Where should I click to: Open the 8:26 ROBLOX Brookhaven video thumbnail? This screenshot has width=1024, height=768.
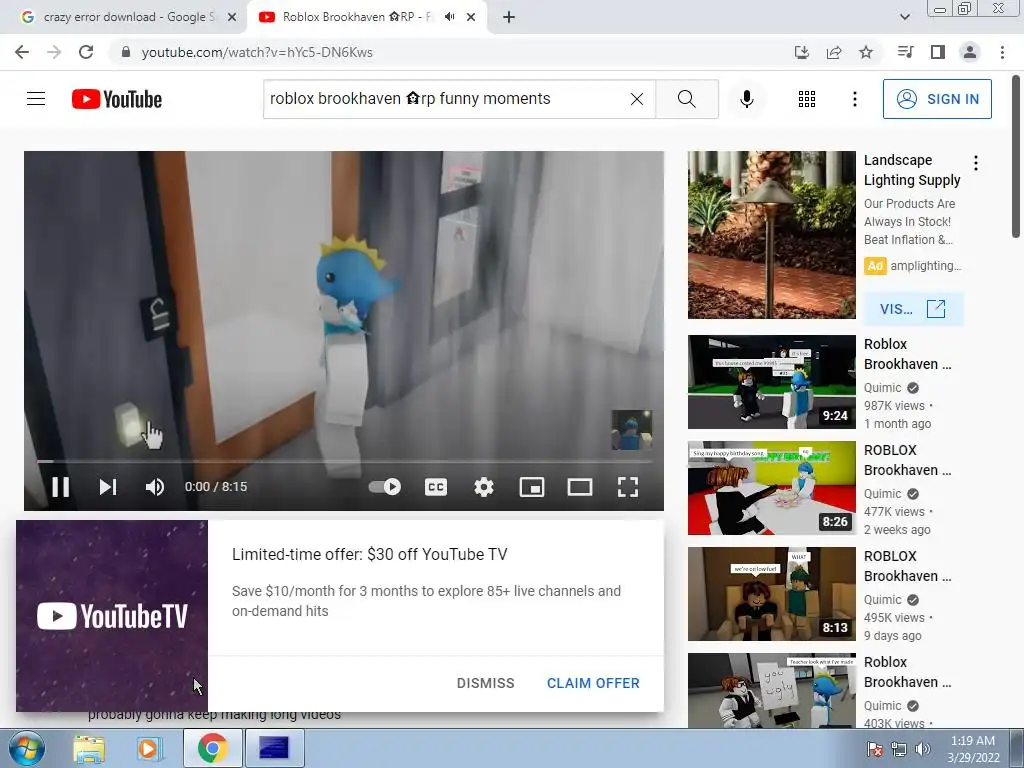[771, 488]
